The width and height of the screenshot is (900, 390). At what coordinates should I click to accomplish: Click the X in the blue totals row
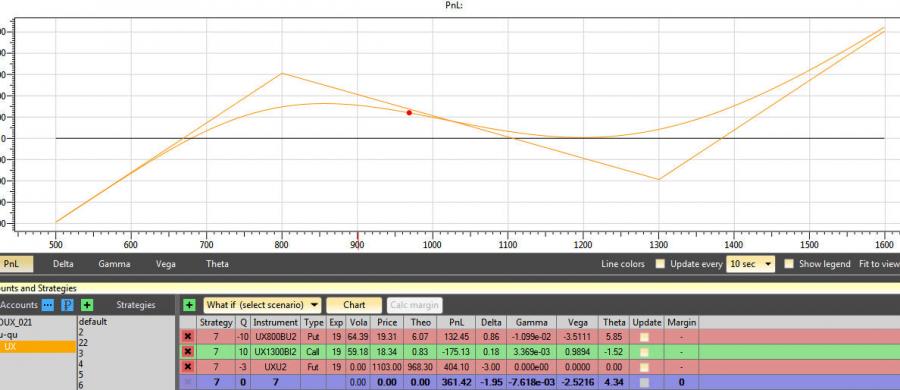[188, 382]
